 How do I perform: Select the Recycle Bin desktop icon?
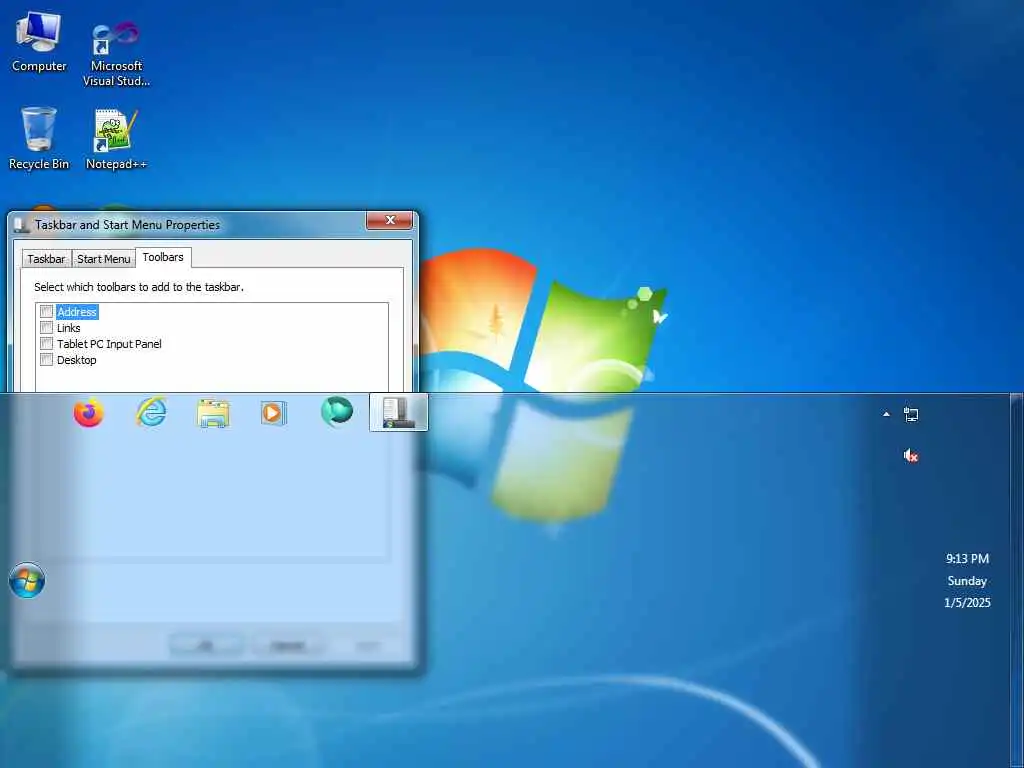(x=39, y=138)
